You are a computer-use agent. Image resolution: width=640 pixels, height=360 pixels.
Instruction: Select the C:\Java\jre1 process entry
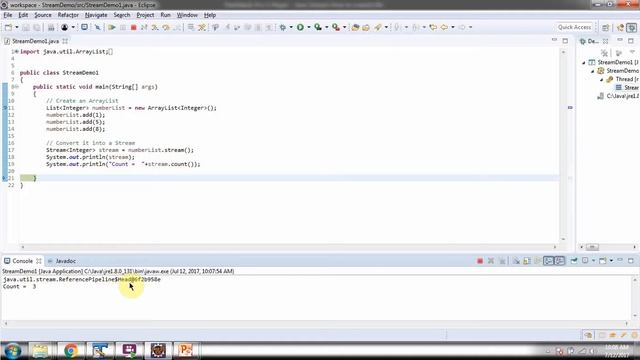click(618, 96)
